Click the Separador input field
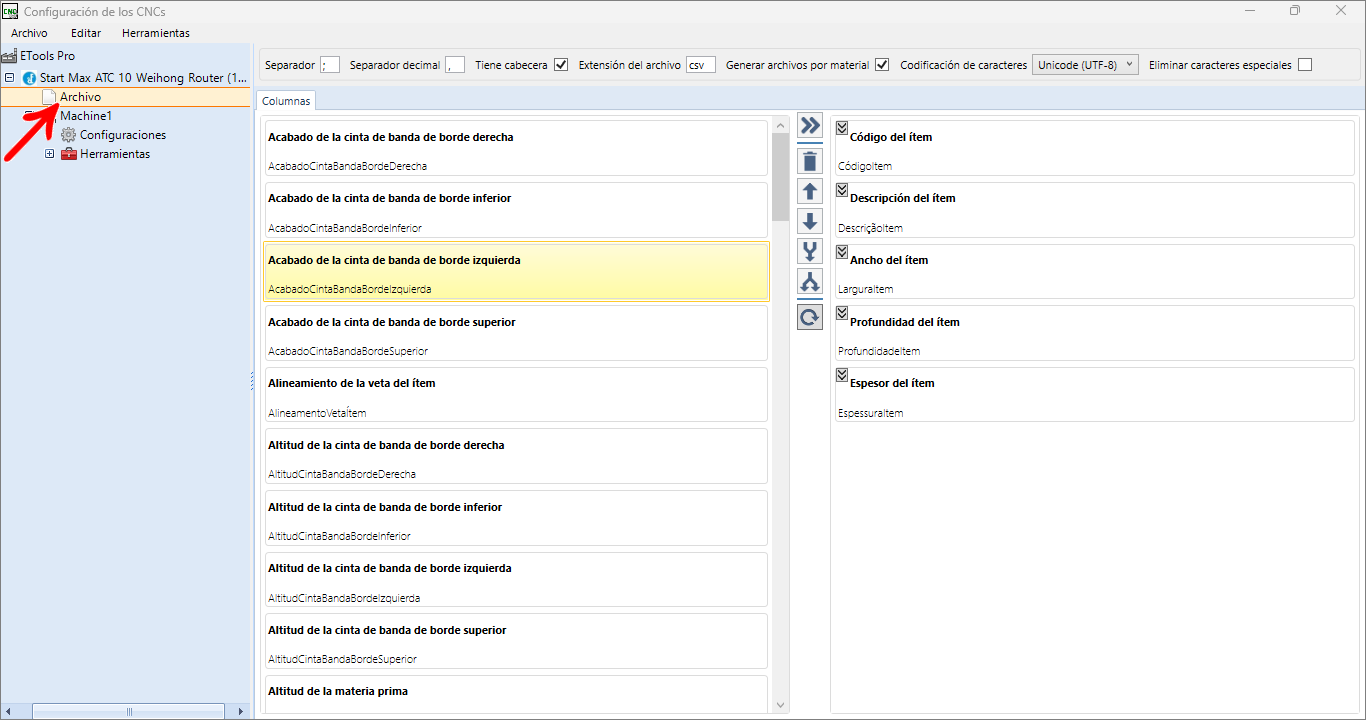The height and width of the screenshot is (720, 1366). [330, 65]
